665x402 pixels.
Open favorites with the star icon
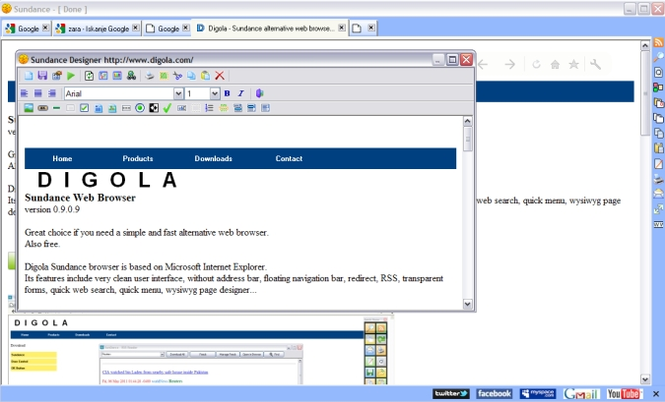(x=574, y=64)
